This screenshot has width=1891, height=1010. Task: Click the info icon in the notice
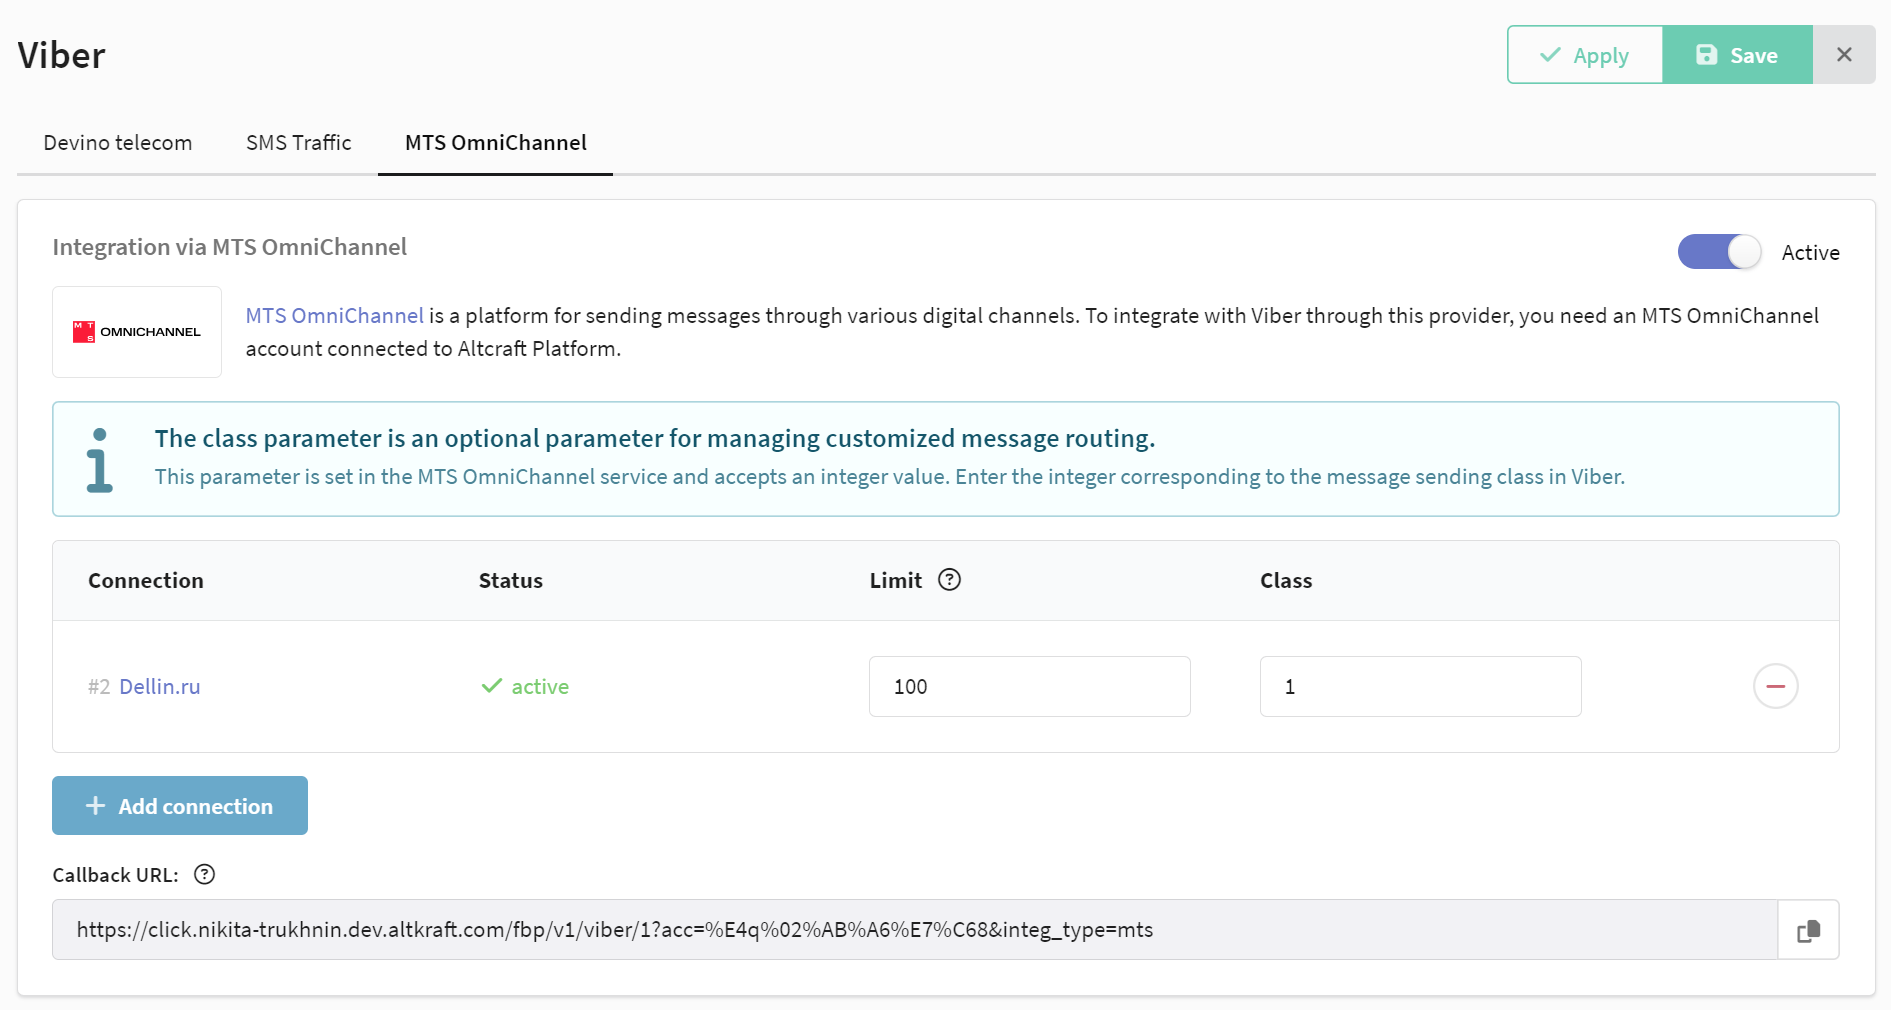pos(99,460)
